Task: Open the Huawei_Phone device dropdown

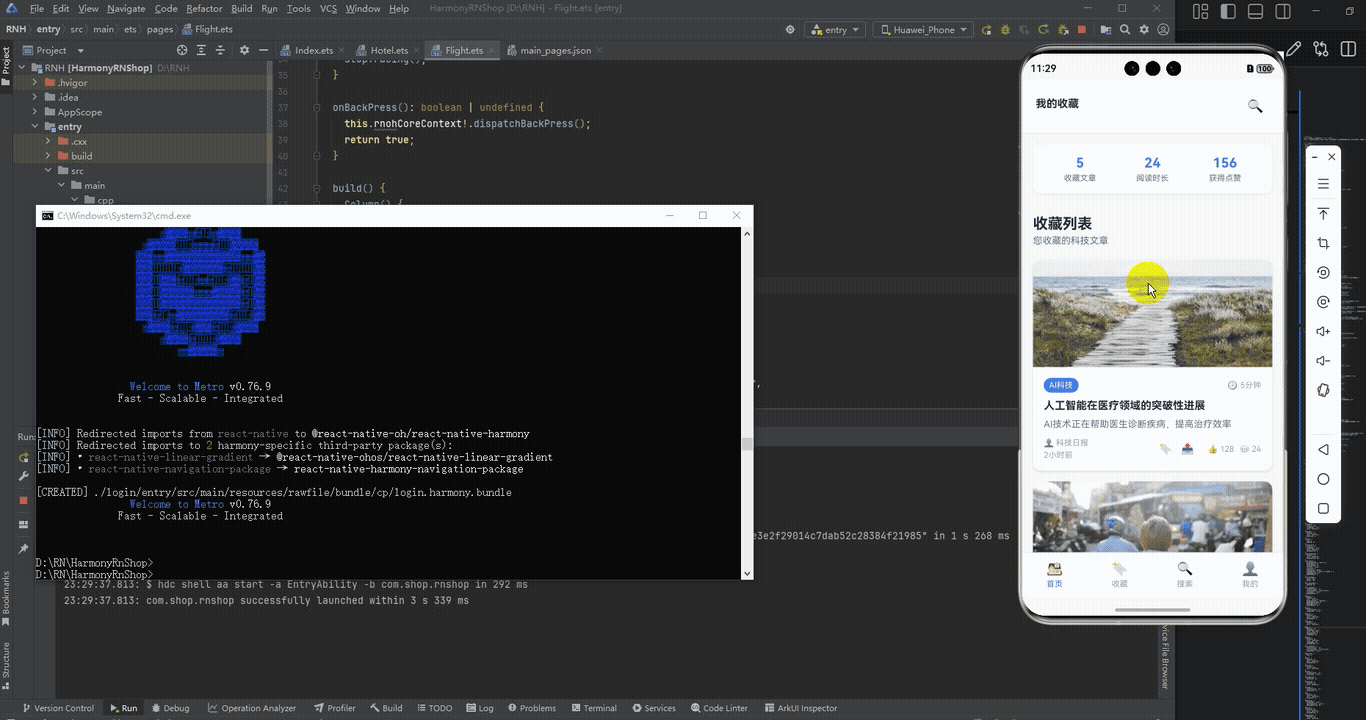Action: 924,30
